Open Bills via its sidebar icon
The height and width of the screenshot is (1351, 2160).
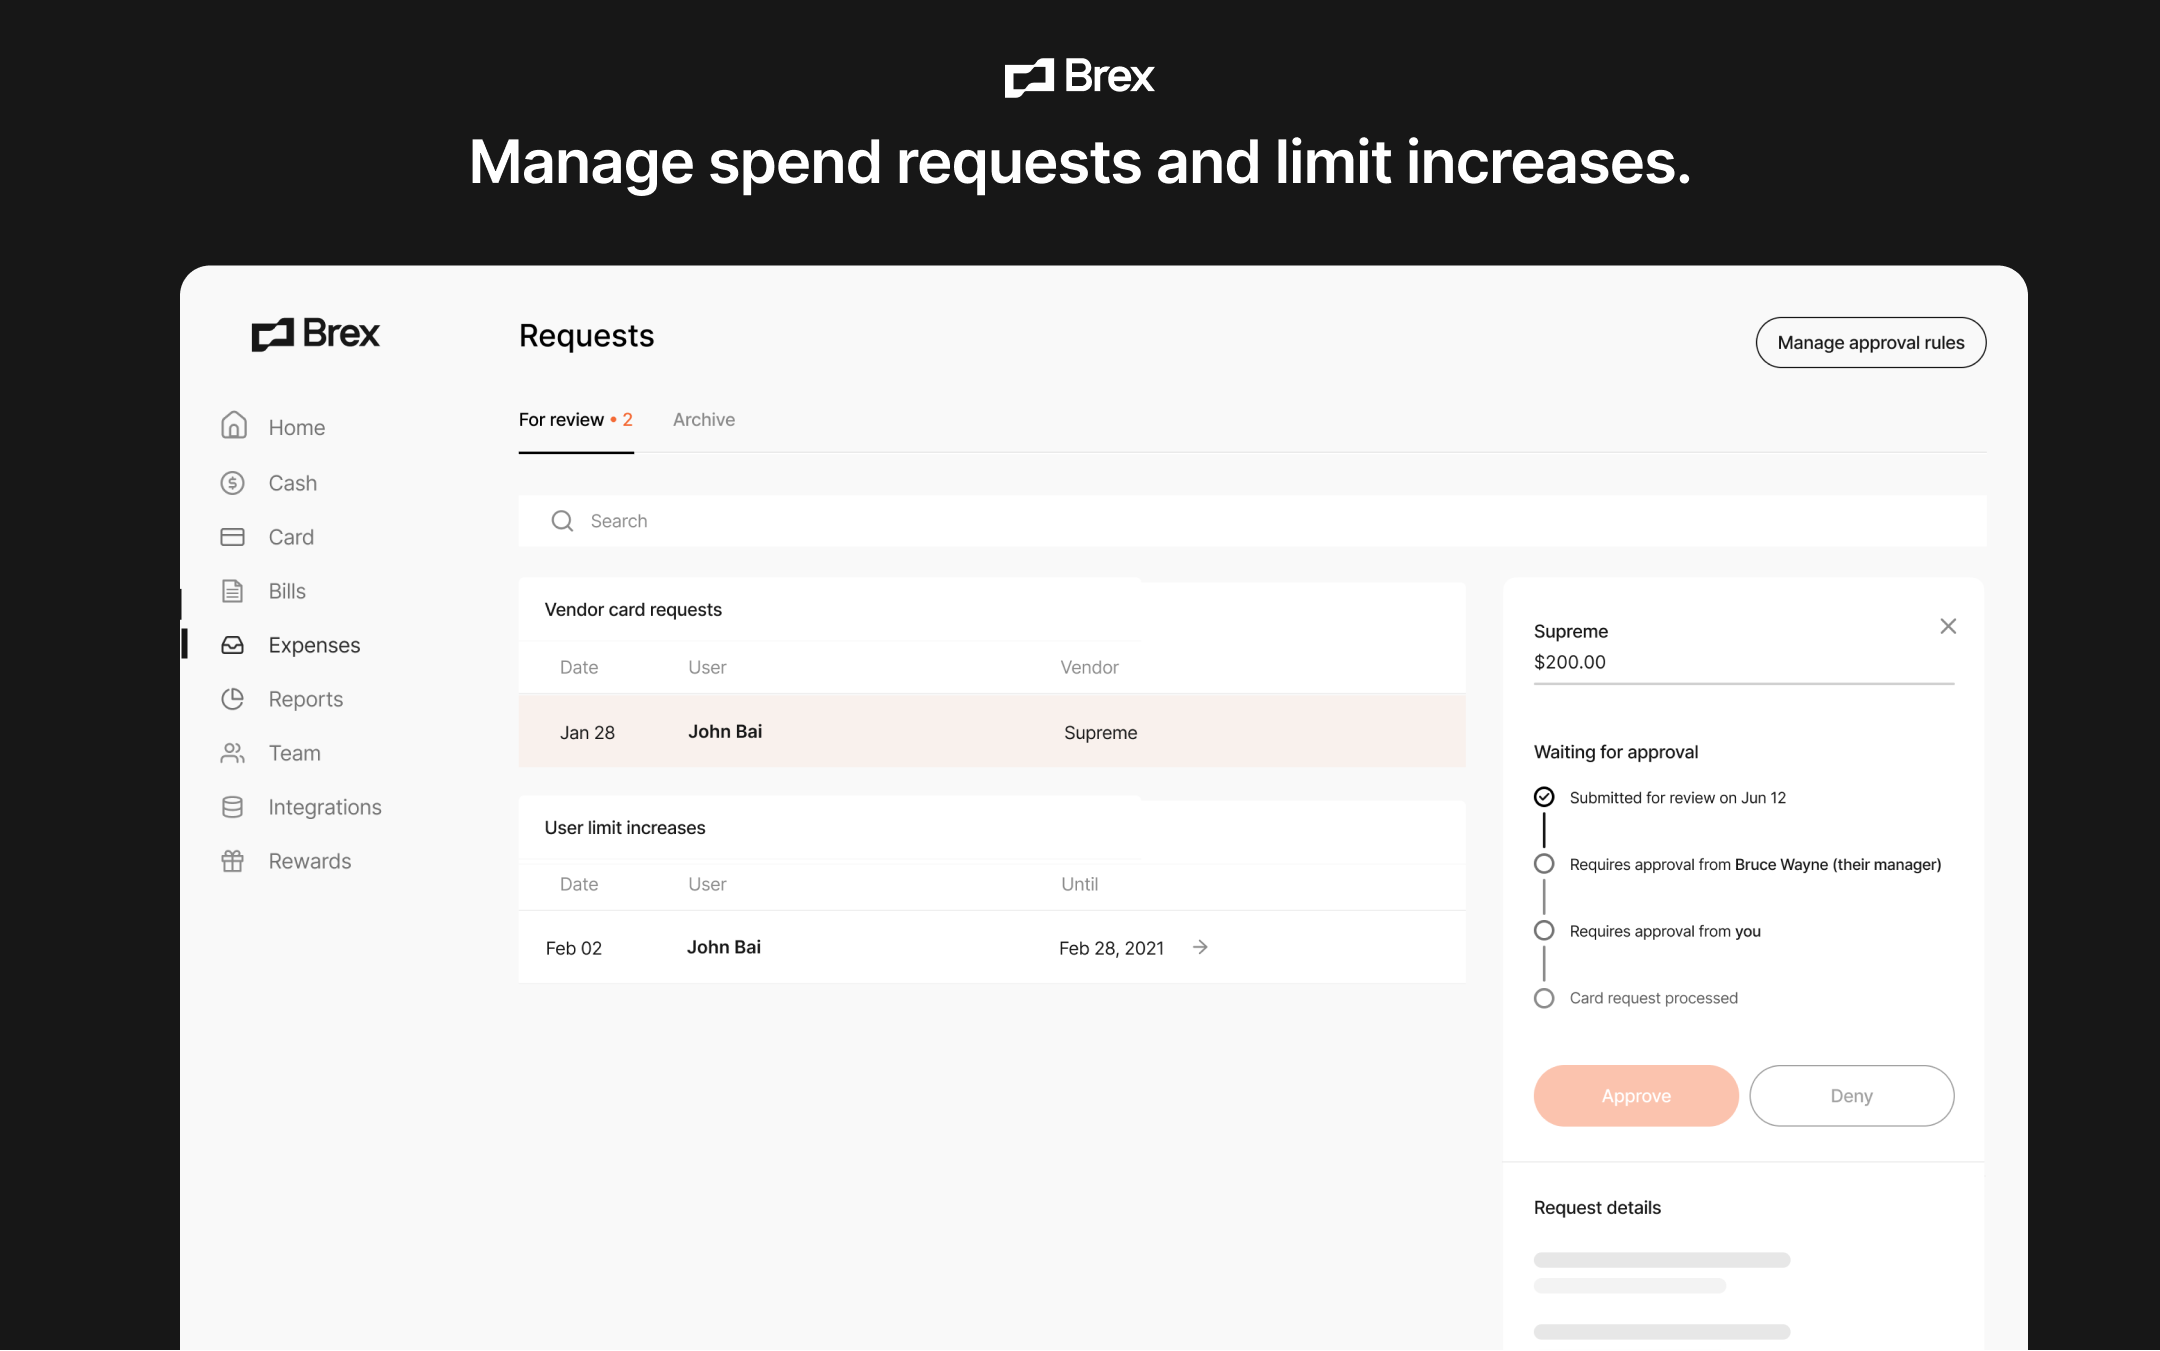tap(233, 591)
